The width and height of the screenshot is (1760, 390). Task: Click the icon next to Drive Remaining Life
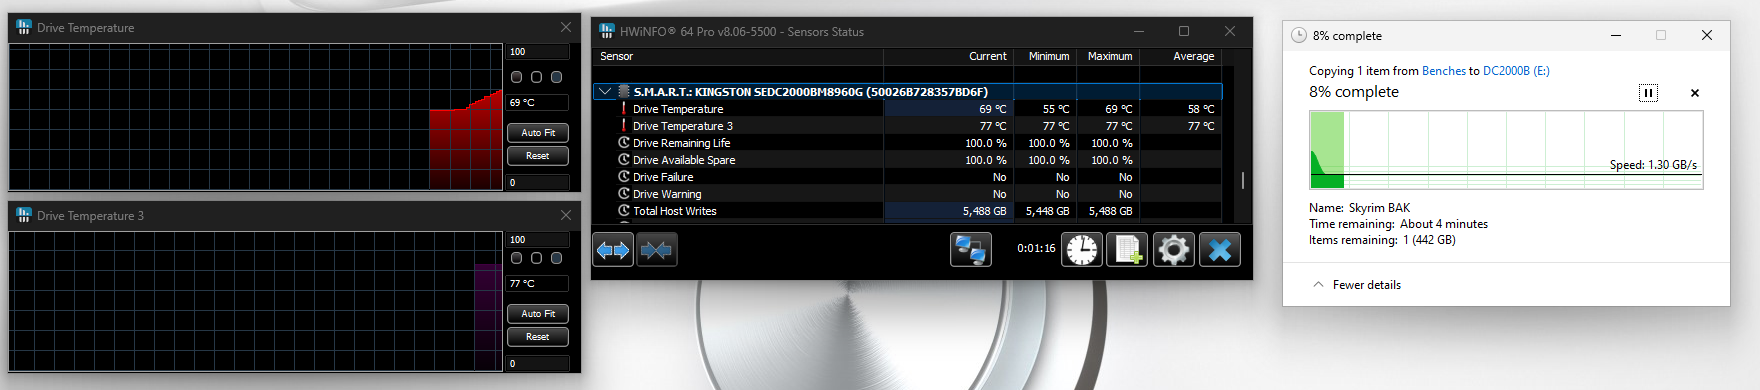(624, 142)
